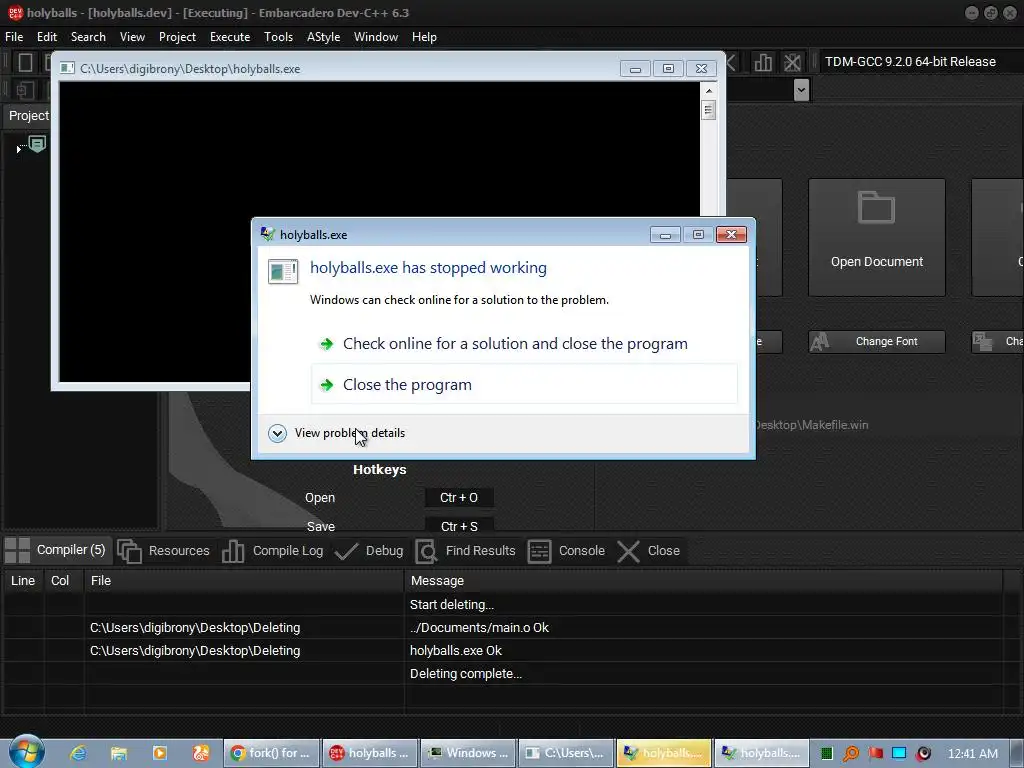Click the Dev-C++ logo in title bar
This screenshot has height=768, width=1024.
click(x=16, y=12)
